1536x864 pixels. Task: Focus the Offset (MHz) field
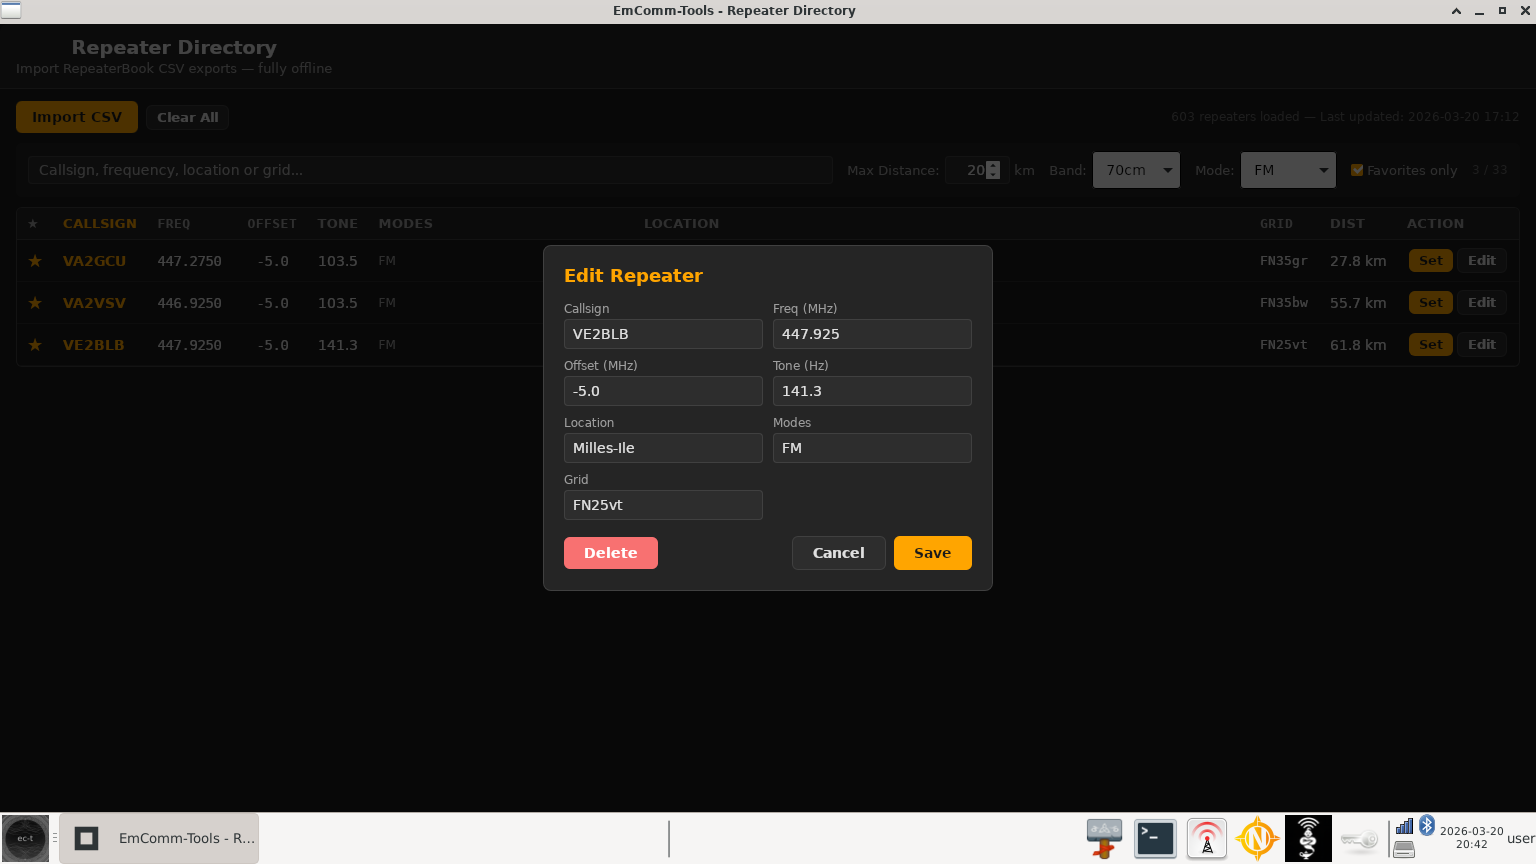click(663, 391)
